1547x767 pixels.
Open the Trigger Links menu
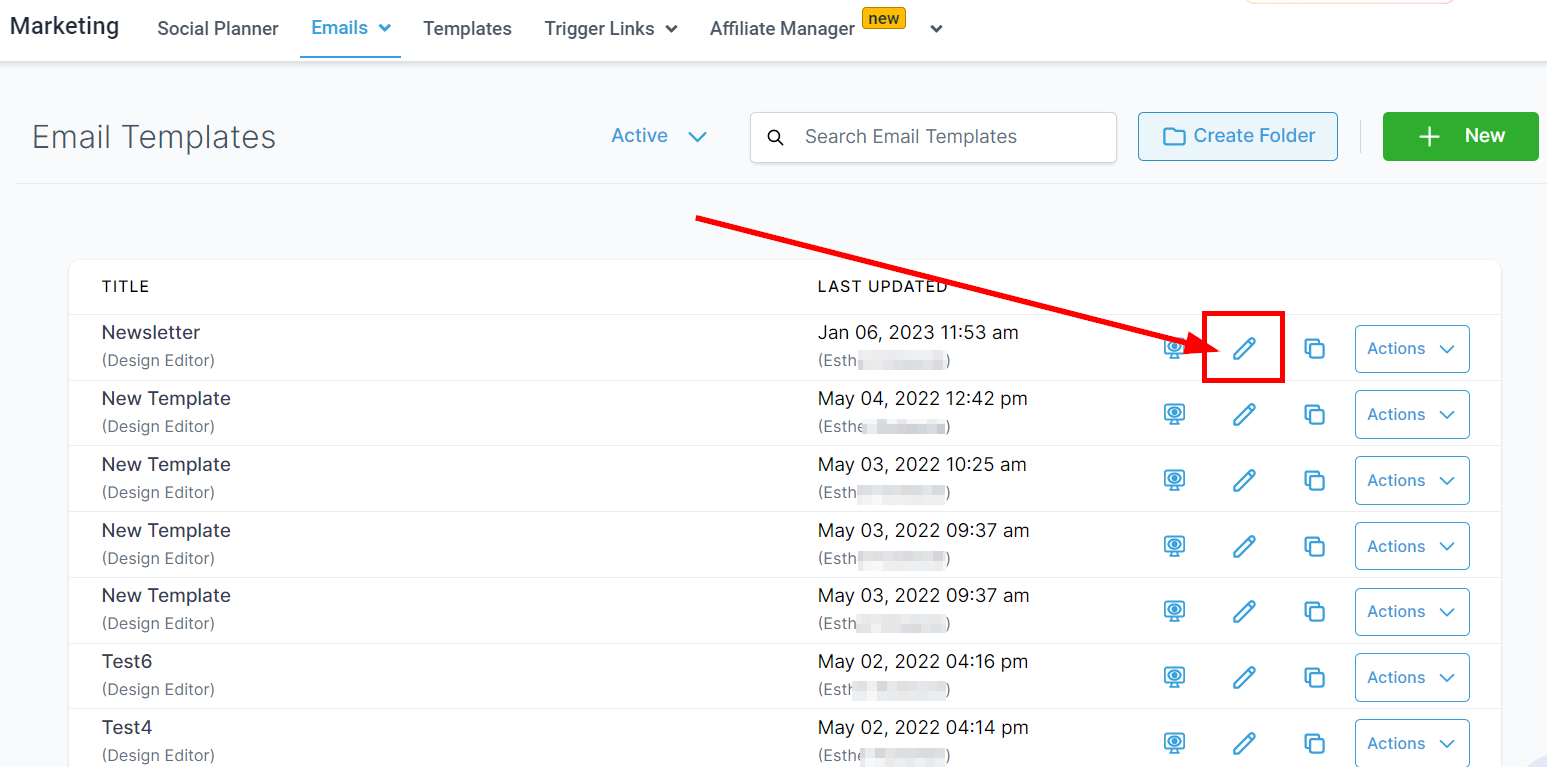[x=610, y=29]
